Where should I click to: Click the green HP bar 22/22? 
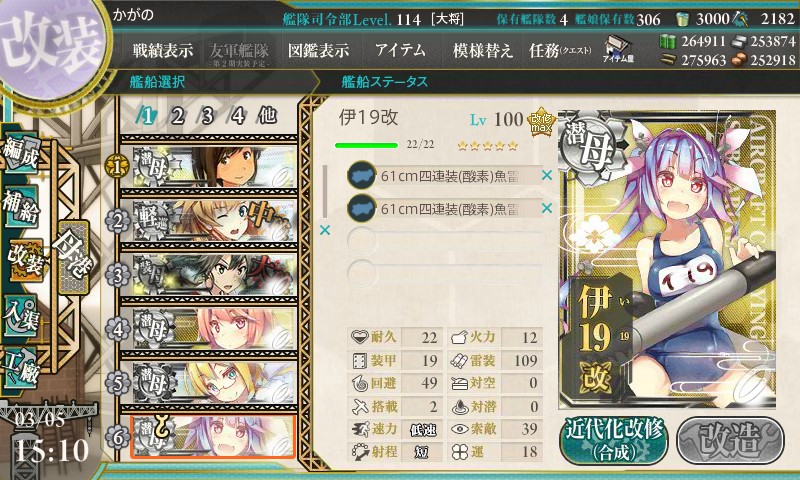click(366, 145)
